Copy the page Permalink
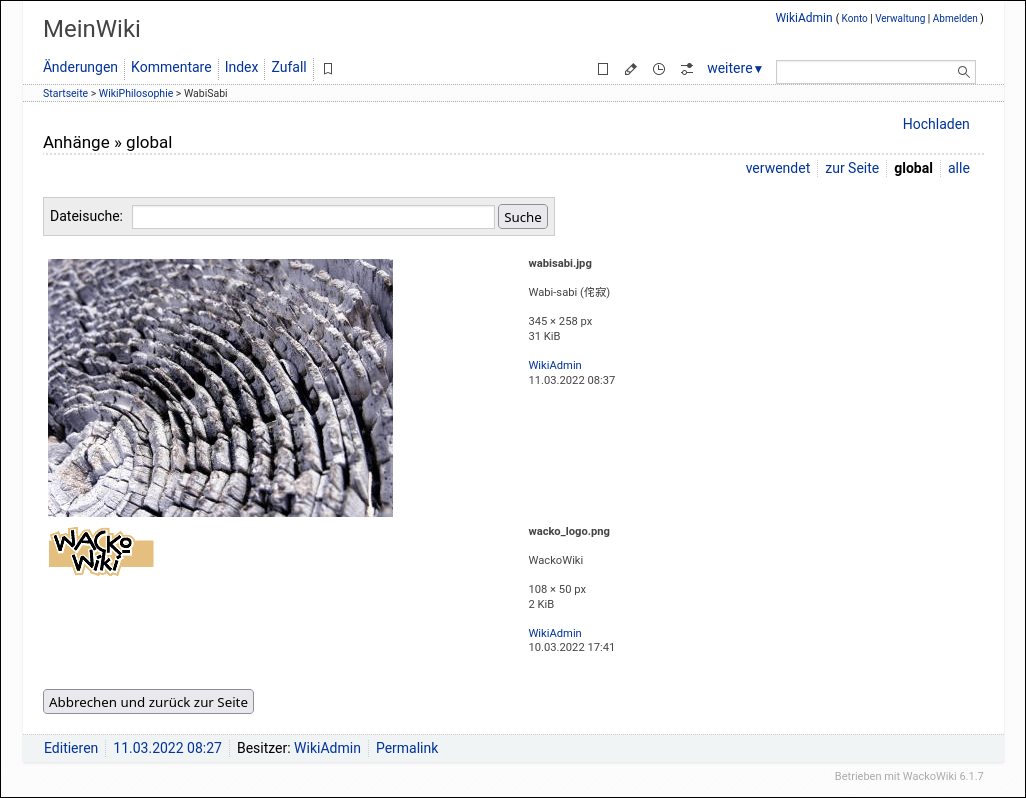Viewport: 1026px width, 798px height. coord(406,747)
